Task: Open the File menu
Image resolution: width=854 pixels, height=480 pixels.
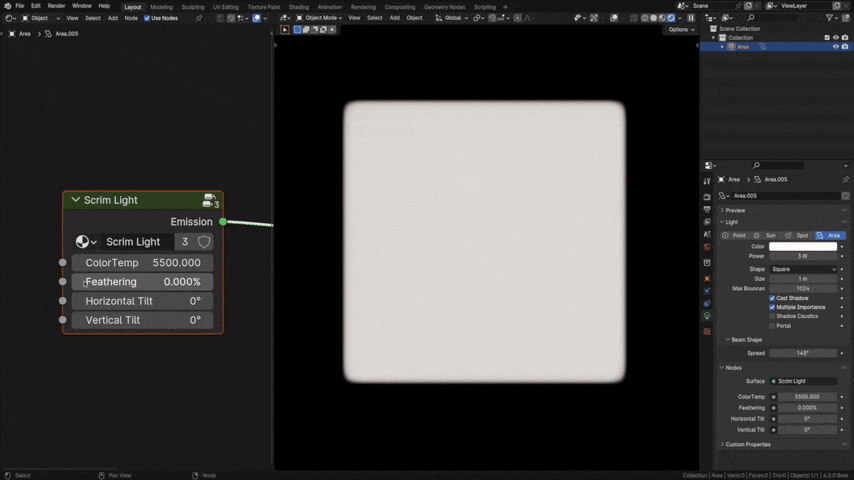Action: pyautogui.click(x=20, y=6)
